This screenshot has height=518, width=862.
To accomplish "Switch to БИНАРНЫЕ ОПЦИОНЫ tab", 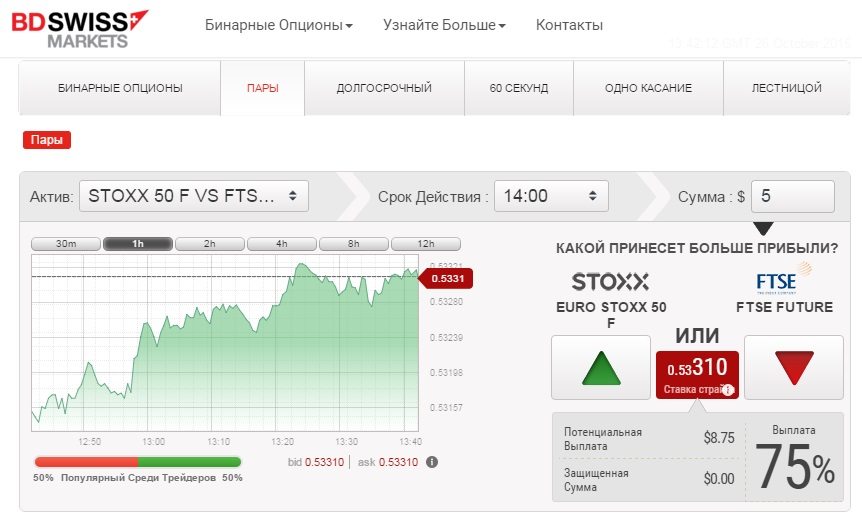I will coord(120,88).
